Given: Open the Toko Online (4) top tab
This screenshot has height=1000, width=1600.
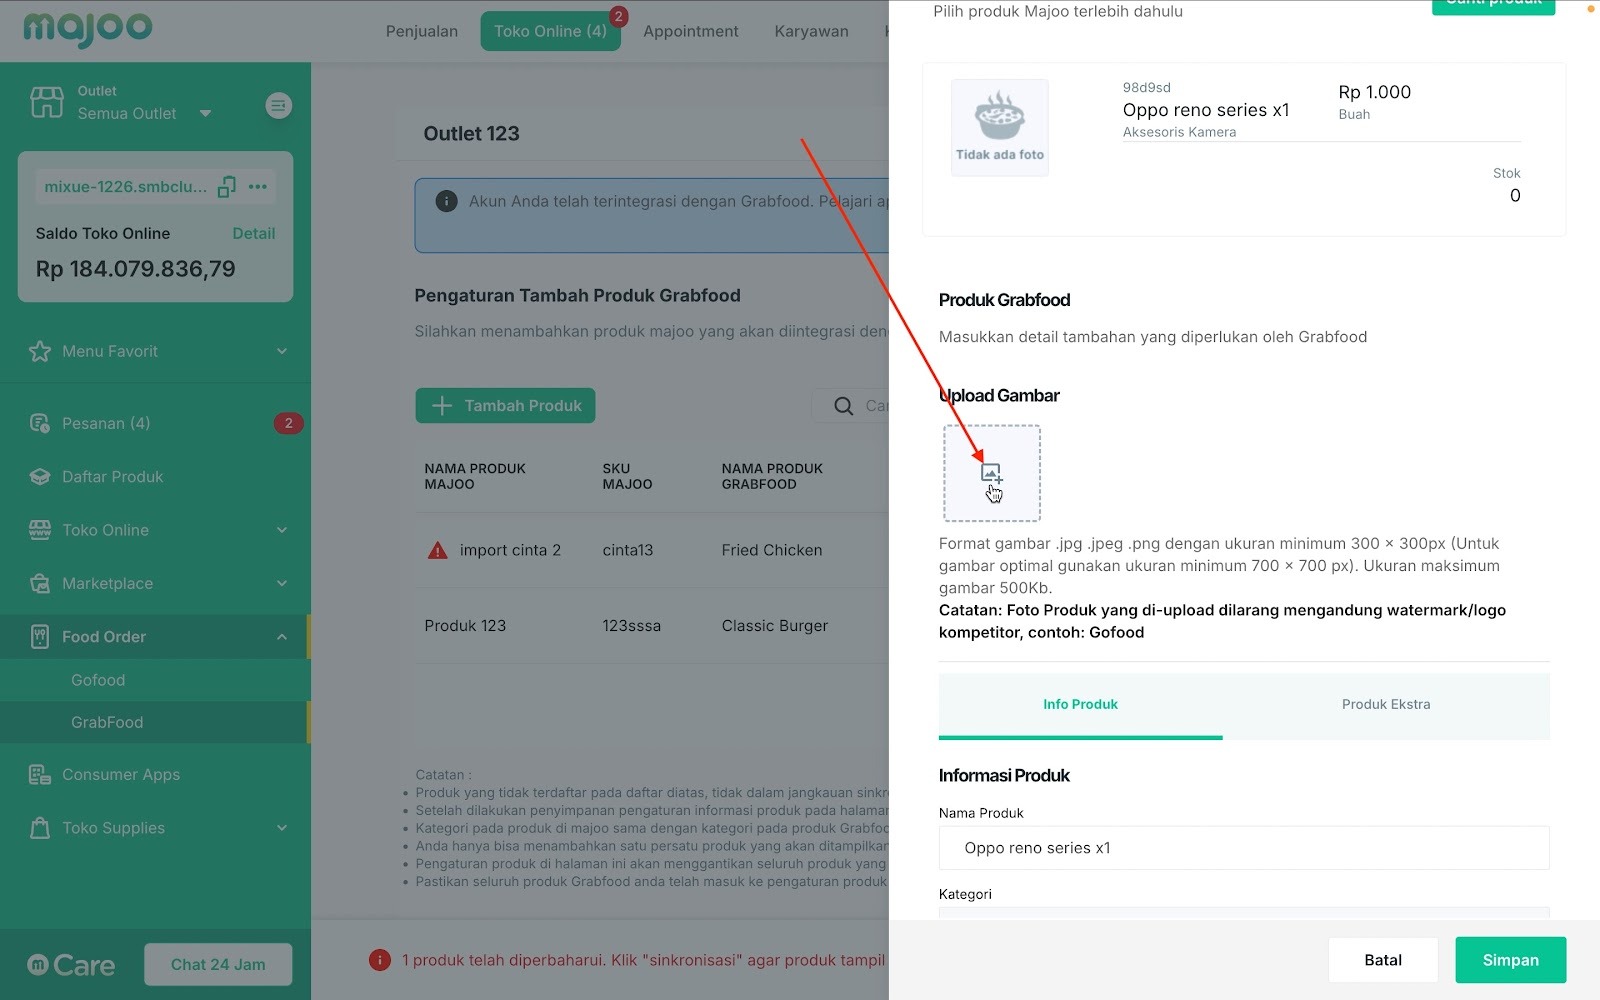Looking at the screenshot, I should pyautogui.click(x=550, y=31).
